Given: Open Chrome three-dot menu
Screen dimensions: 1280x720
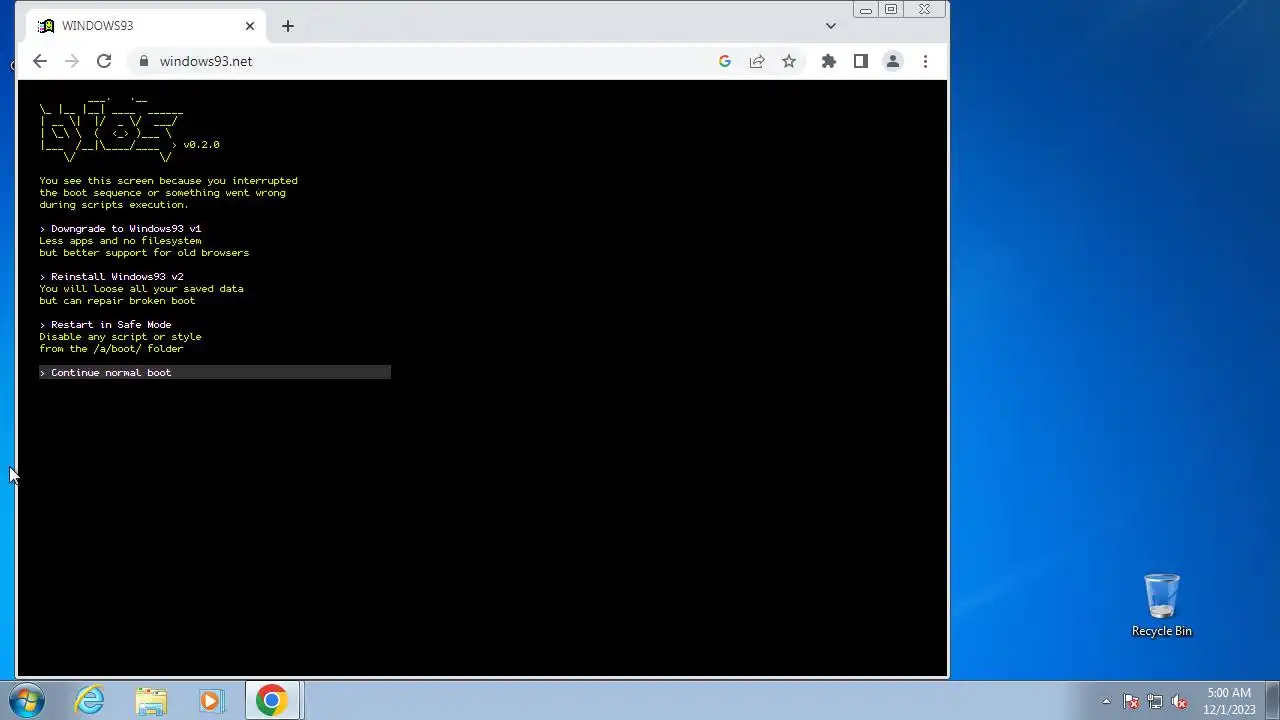Looking at the screenshot, I should point(925,61).
